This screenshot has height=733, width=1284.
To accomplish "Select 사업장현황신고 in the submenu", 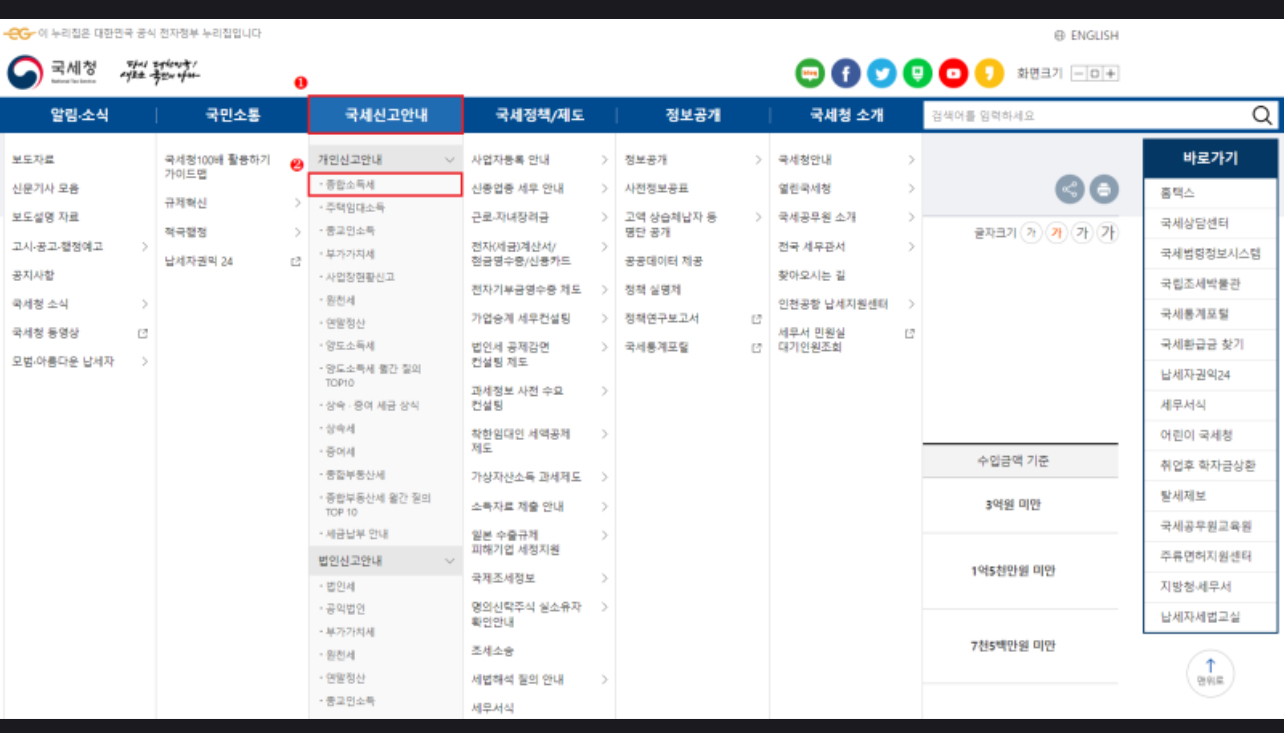I will click(x=359, y=276).
